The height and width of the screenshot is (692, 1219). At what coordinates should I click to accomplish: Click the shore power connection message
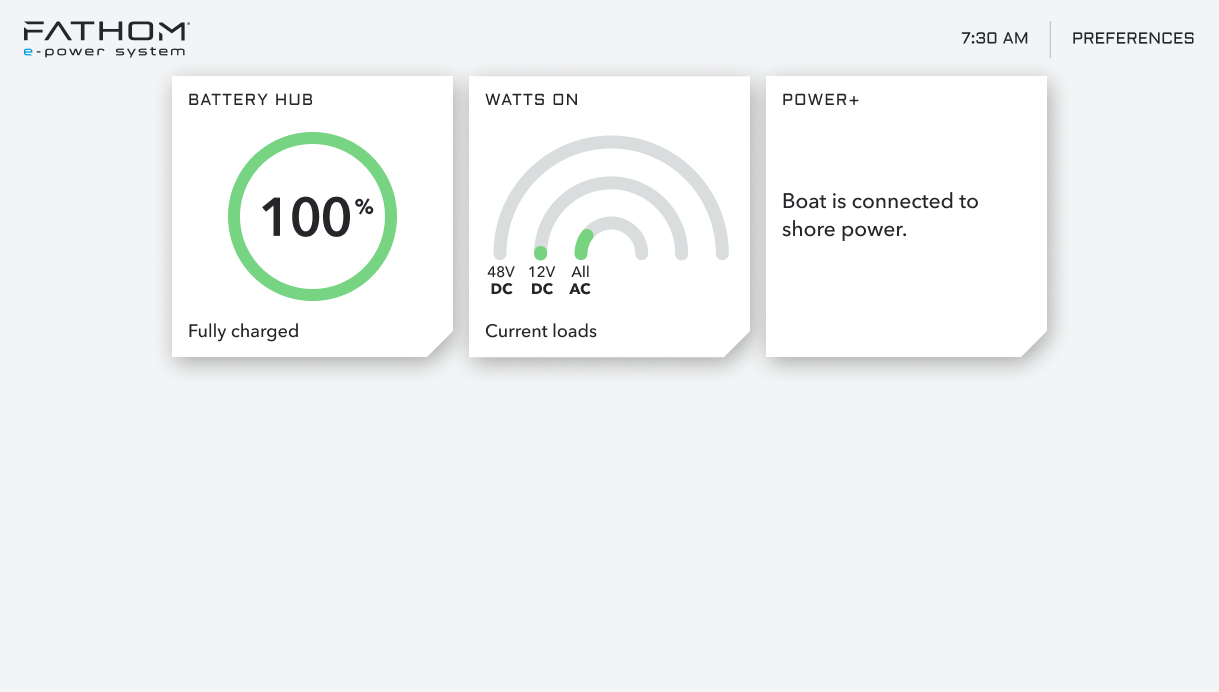880,215
